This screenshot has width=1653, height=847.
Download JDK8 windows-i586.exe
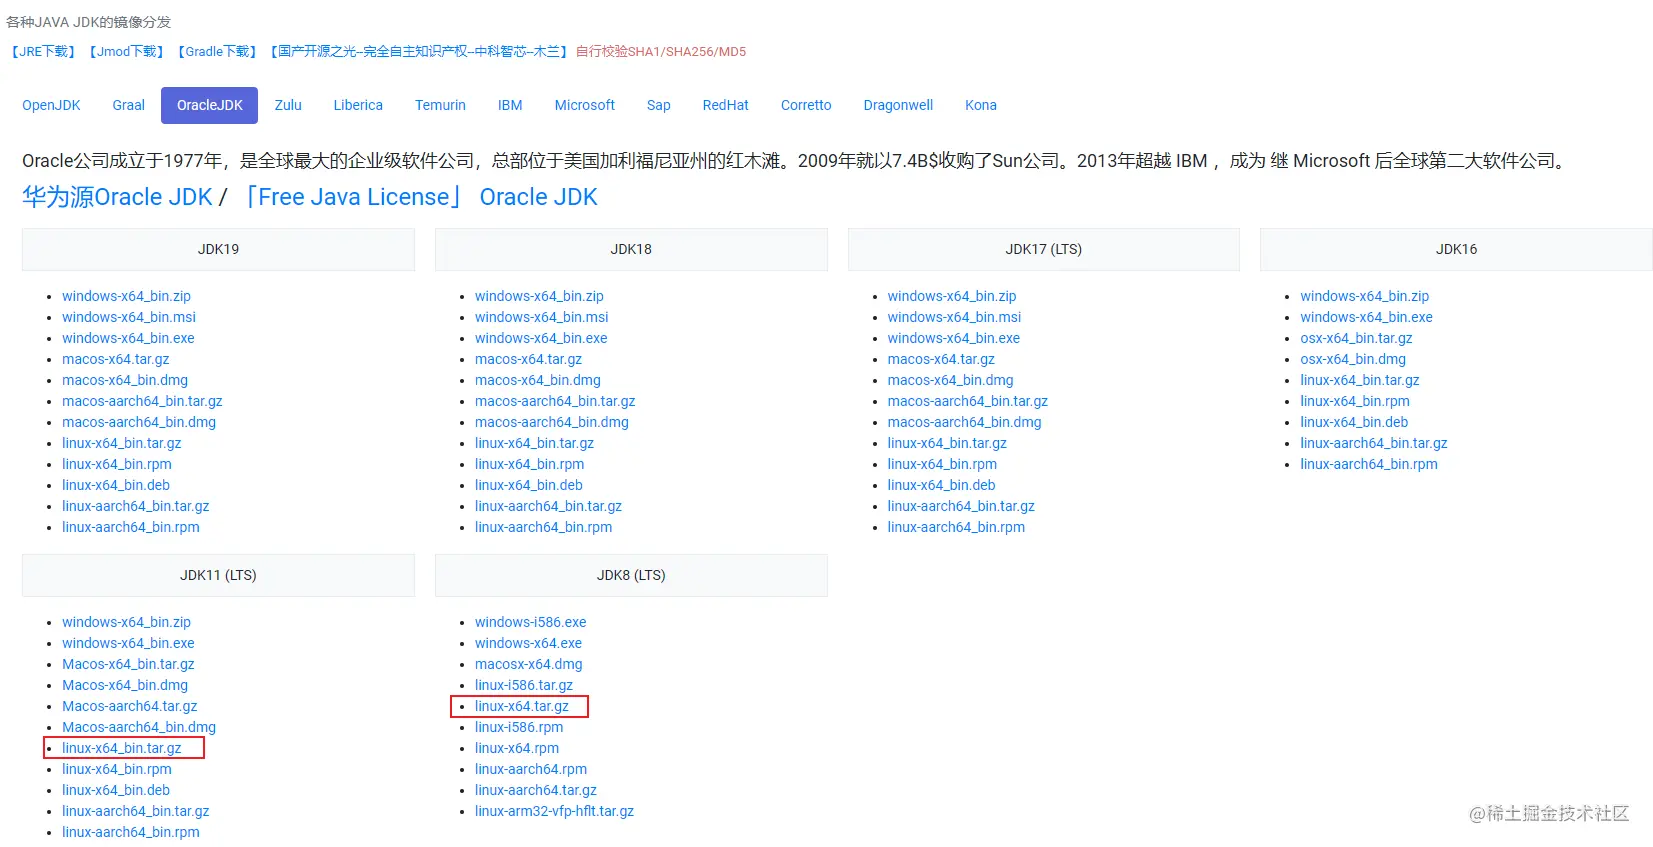[x=531, y=622]
